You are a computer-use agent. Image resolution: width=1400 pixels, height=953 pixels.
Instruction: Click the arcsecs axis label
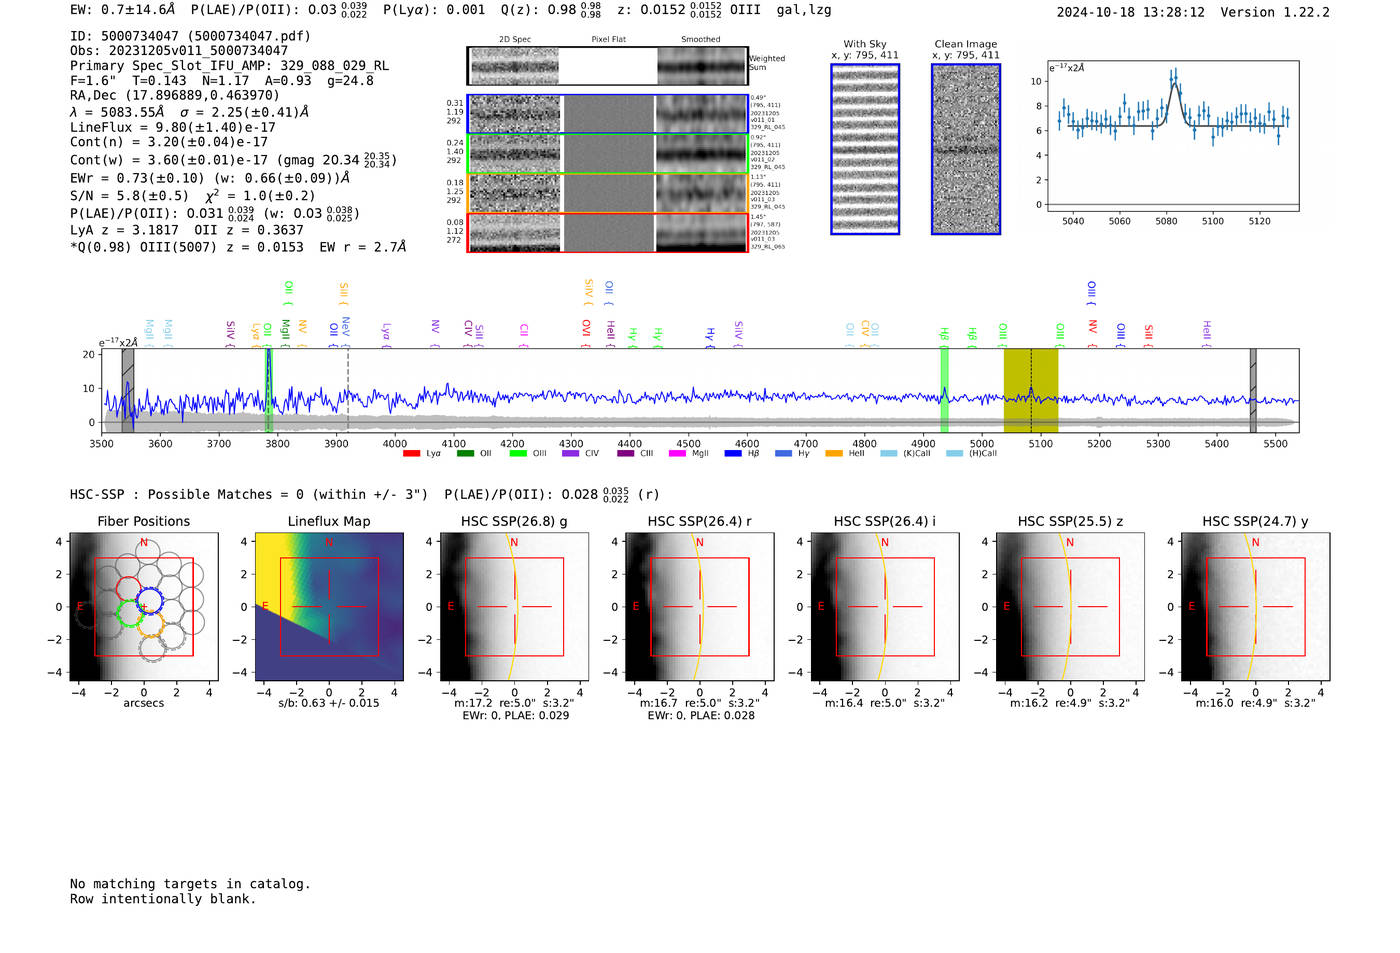pos(143,703)
